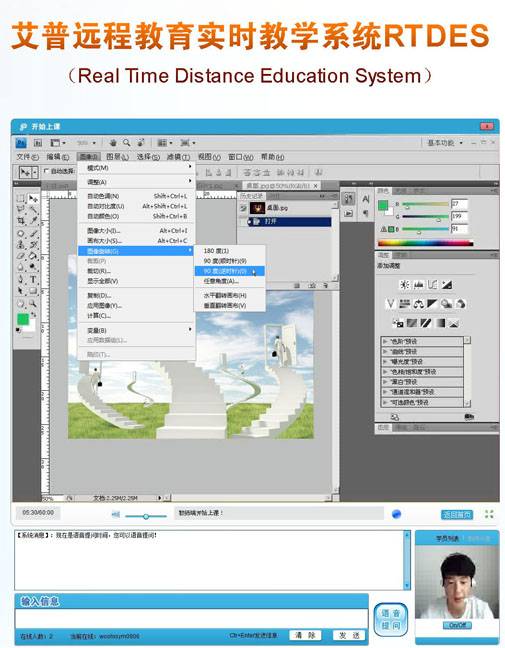Click the chat log scrollbar down arrow
The height and width of the screenshot is (648, 505).
(407, 586)
